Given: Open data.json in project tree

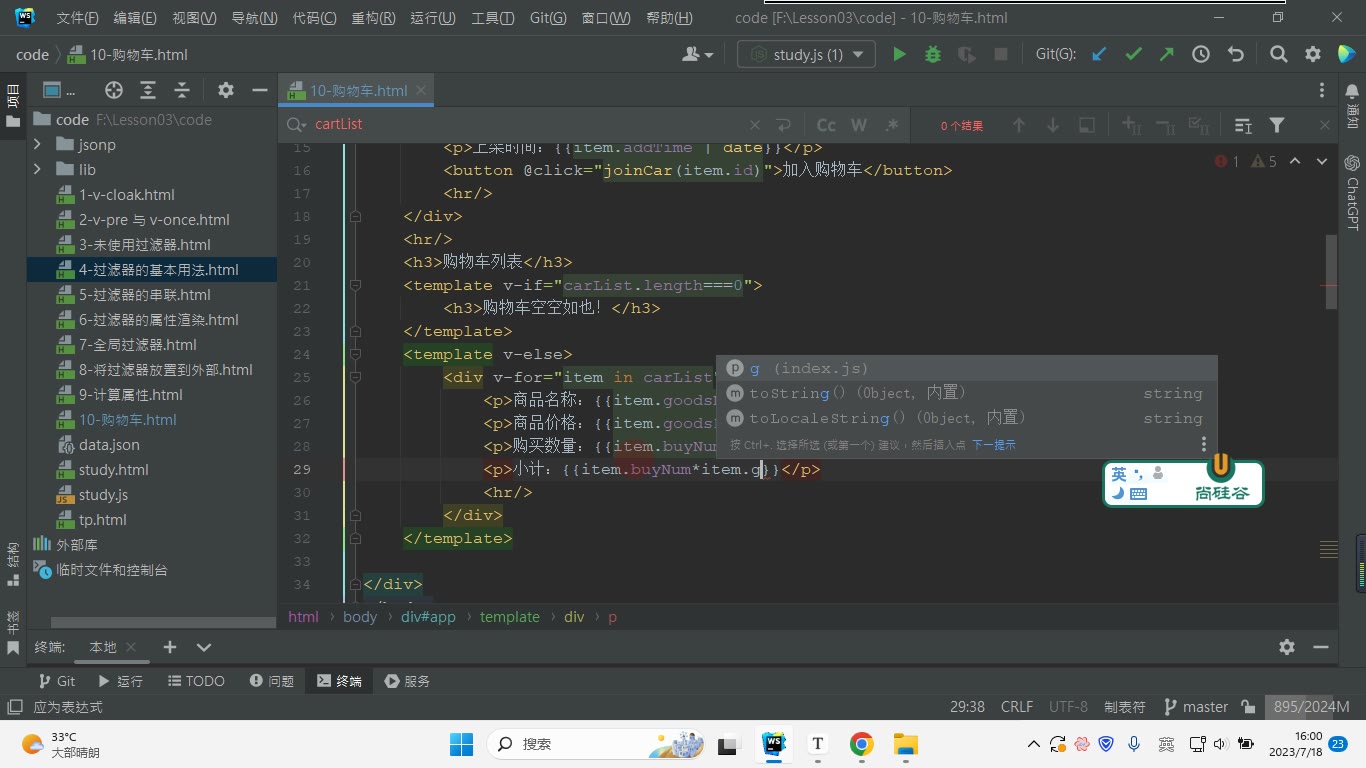Looking at the screenshot, I should [109, 445].
